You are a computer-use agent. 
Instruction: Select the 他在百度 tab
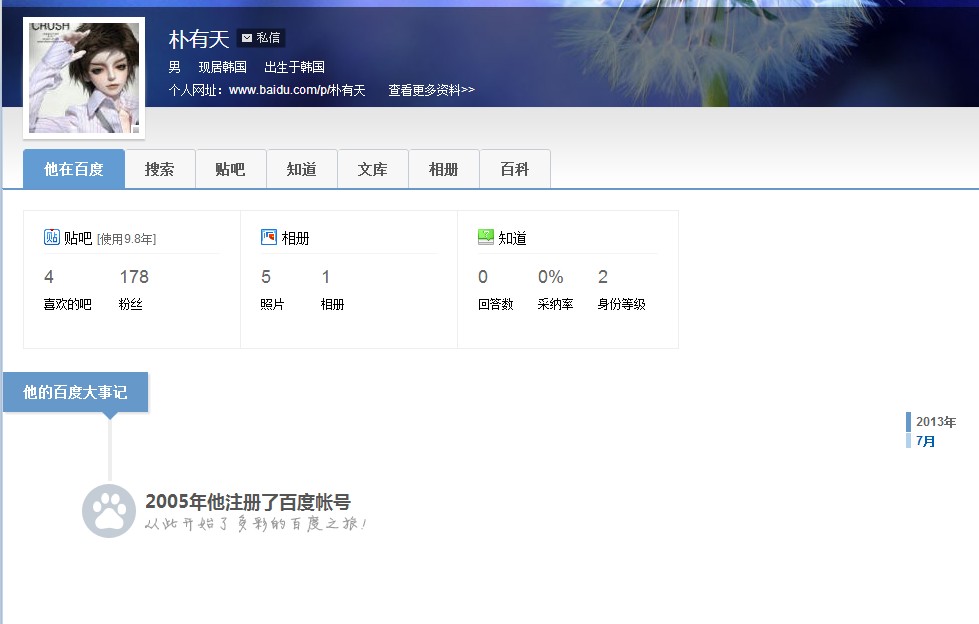pyautogui.click(x=74, y=169)
